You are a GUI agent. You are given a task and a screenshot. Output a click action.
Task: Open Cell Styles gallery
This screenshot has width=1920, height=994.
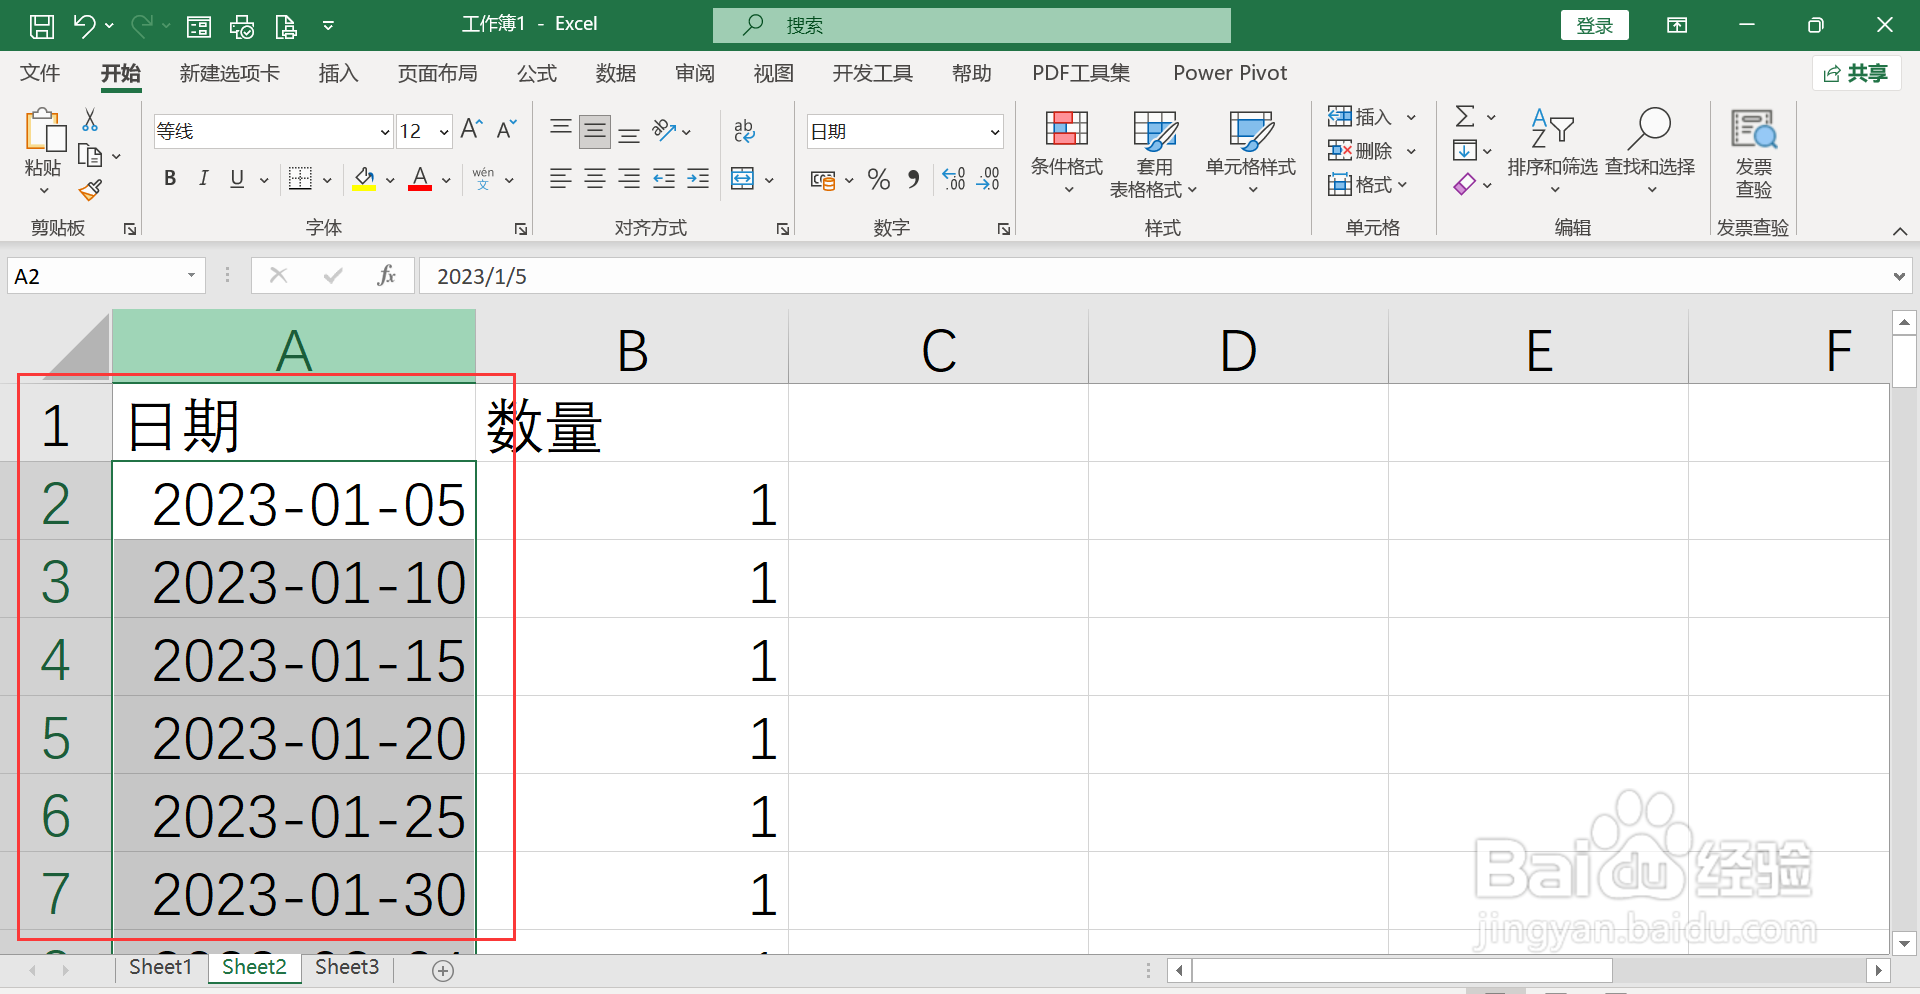pos(1251,152)
